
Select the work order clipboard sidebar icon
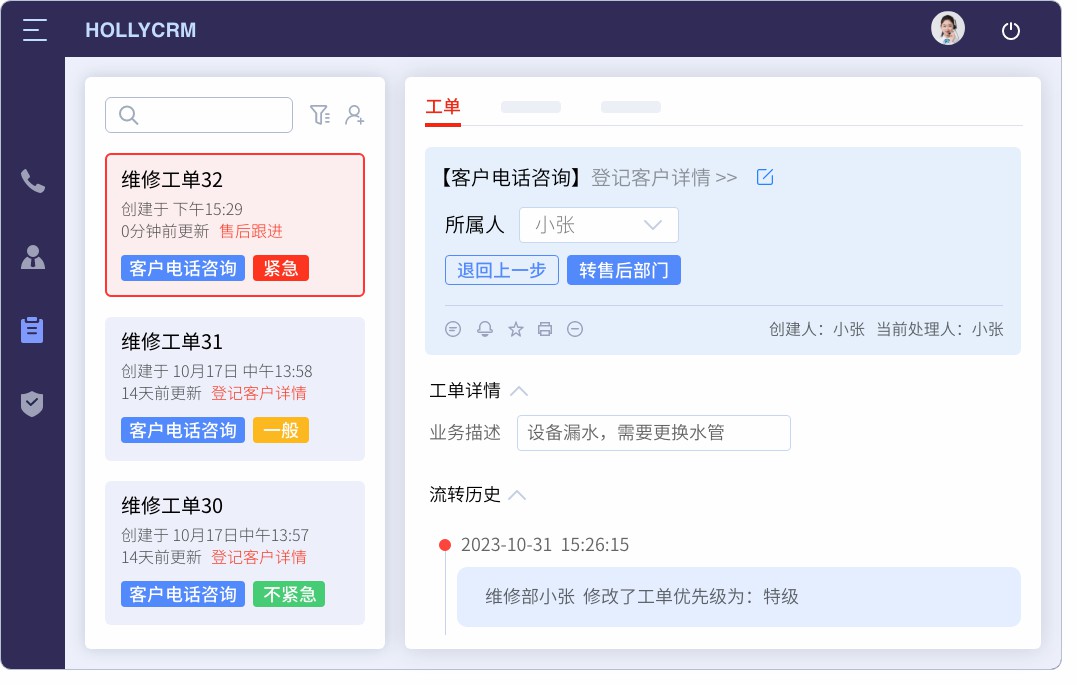pos(33,330)
